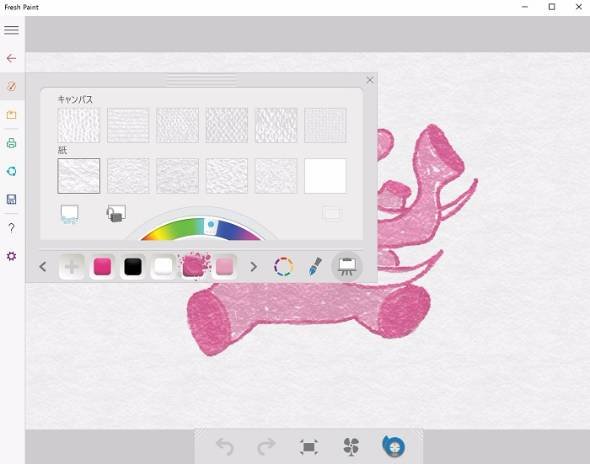The height and width of the screenshot is (464, 590).
Task: Select the fourth paper texture
Action: 227,176
